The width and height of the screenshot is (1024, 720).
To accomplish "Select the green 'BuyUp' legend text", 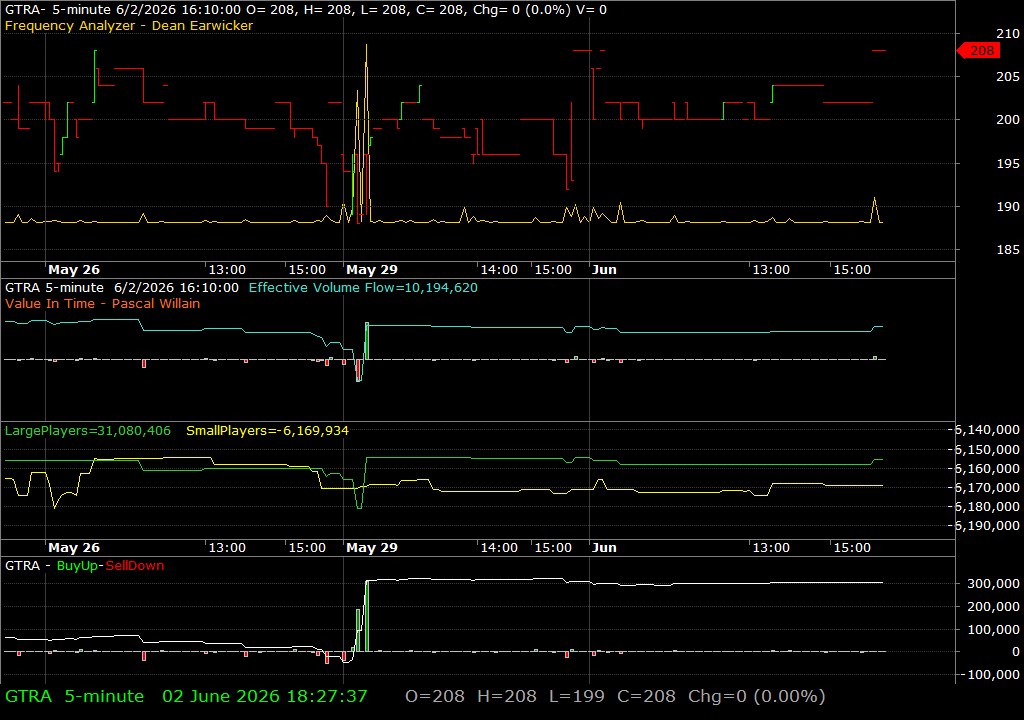I will (77, 566).
